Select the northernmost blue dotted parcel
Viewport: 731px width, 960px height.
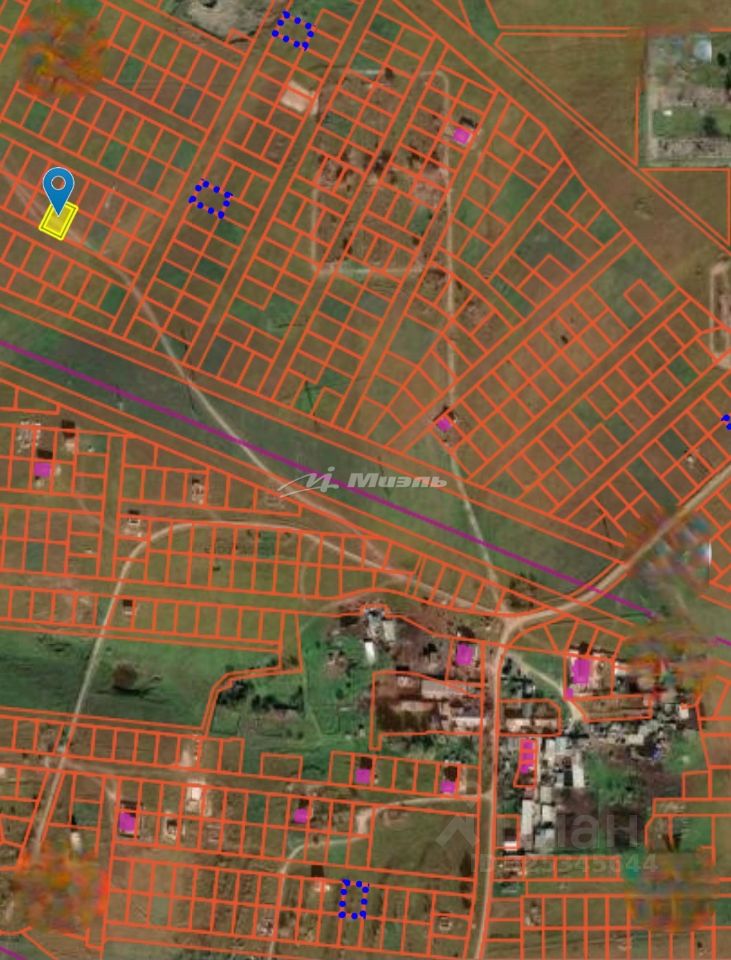[293, 31]
